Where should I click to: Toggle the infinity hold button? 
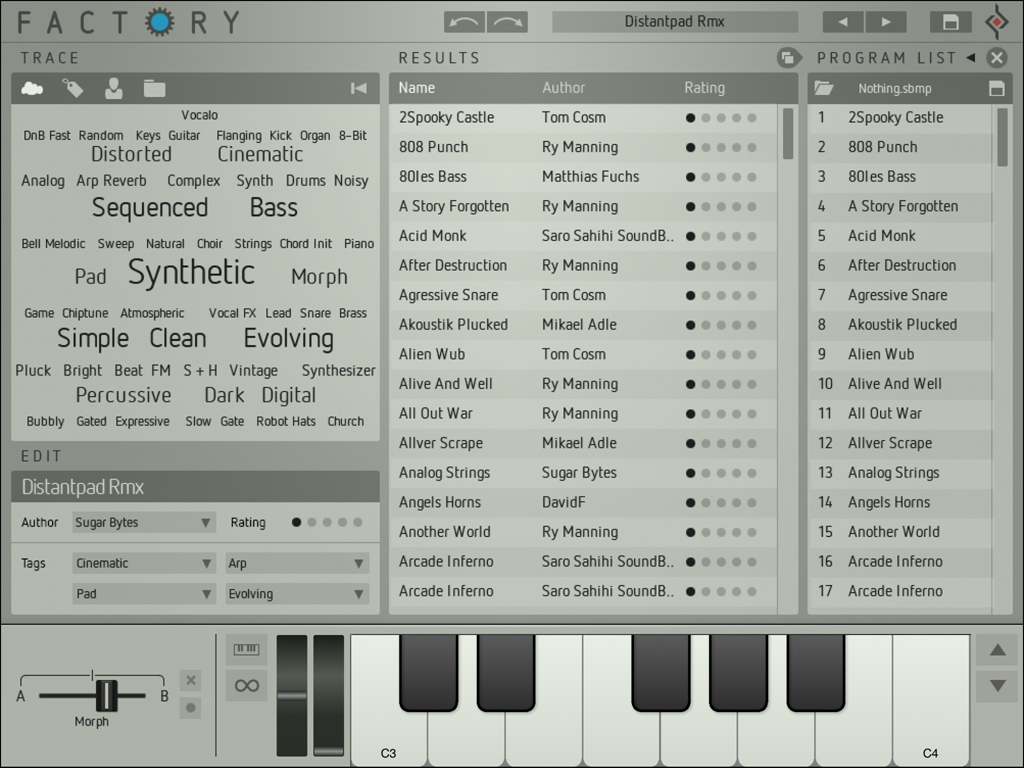(246, 685)
